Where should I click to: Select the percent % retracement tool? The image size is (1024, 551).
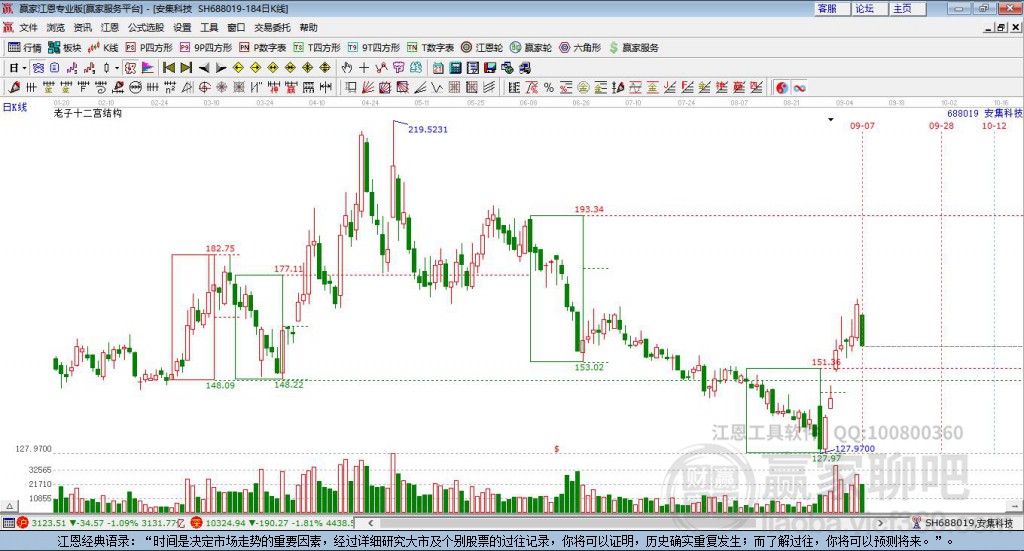coord(549,87)
